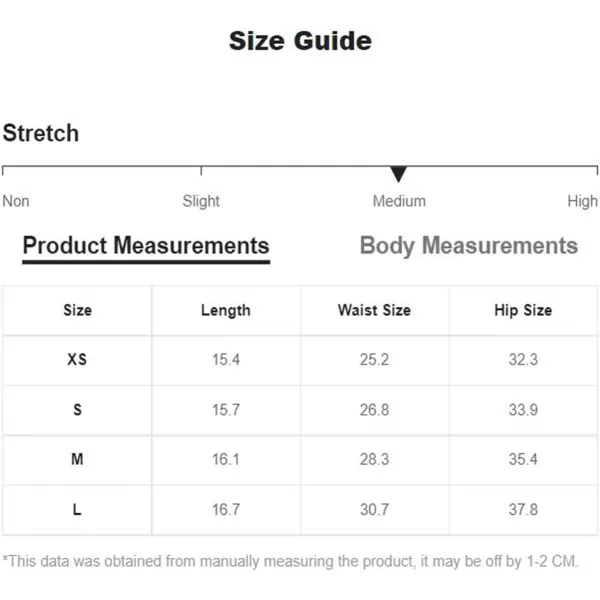Select the L hip value 37.8
This screenshot has width=600, height=600.
click(x=523, y=510)
